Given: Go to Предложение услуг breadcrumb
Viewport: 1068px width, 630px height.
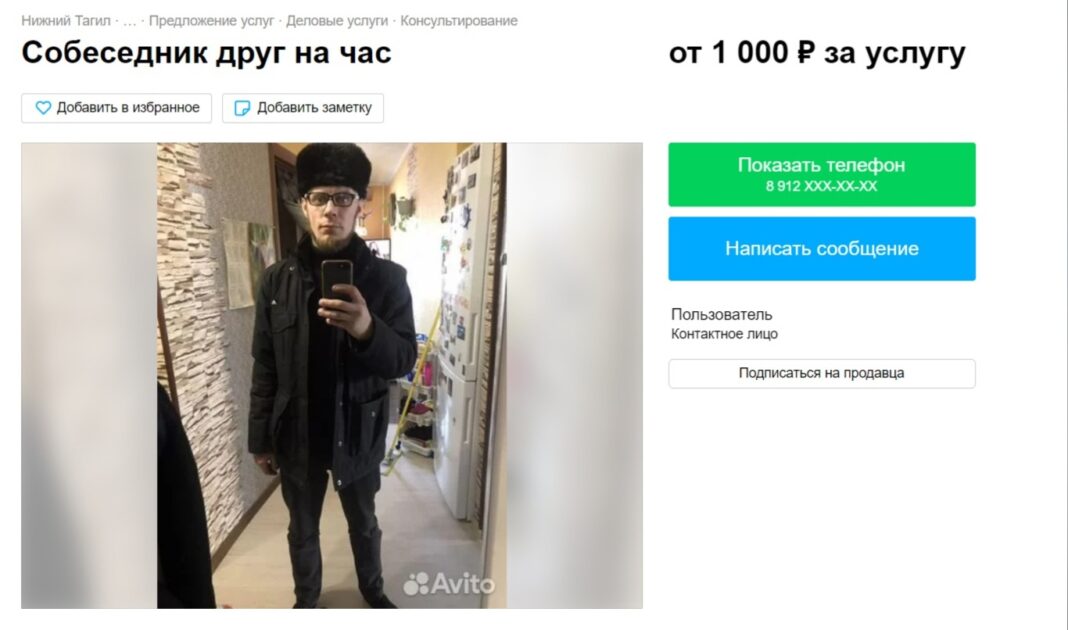Looking at the screenshot, I should [211, 21].
